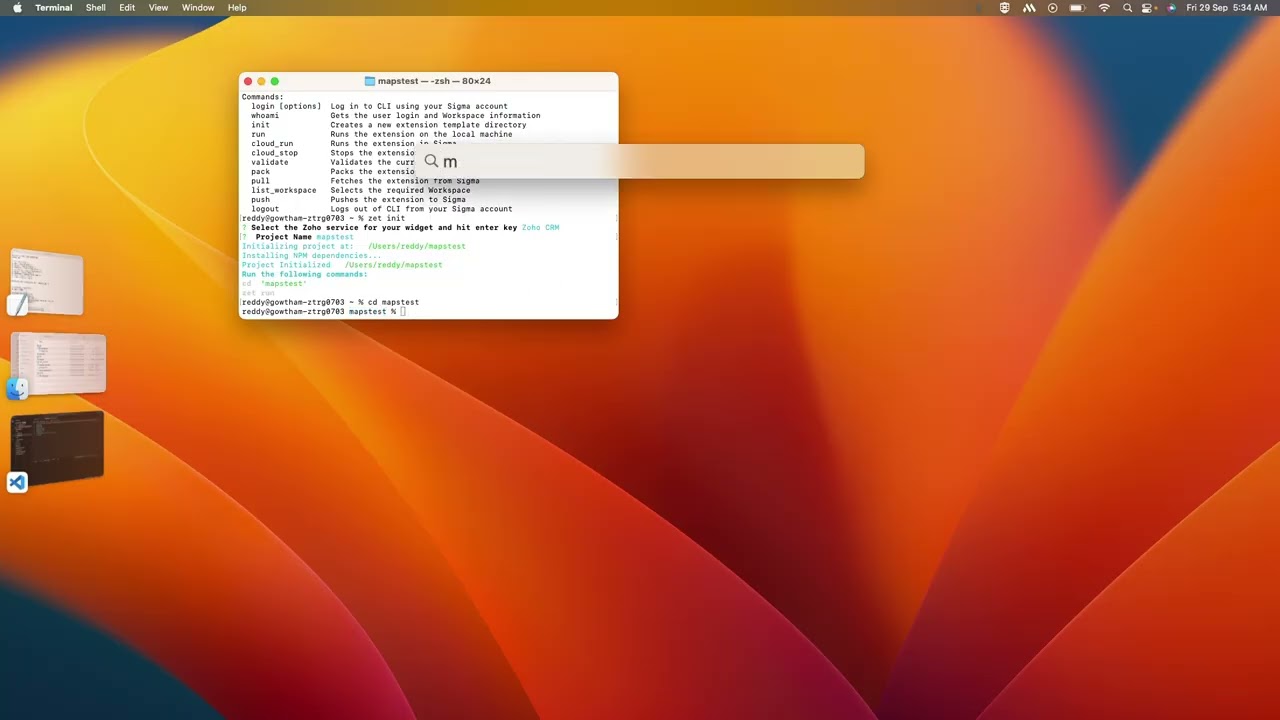Viewport: 1280px width, 720px height.
Task: Click the folder icon in Terminal title
Action: (370, 81)
